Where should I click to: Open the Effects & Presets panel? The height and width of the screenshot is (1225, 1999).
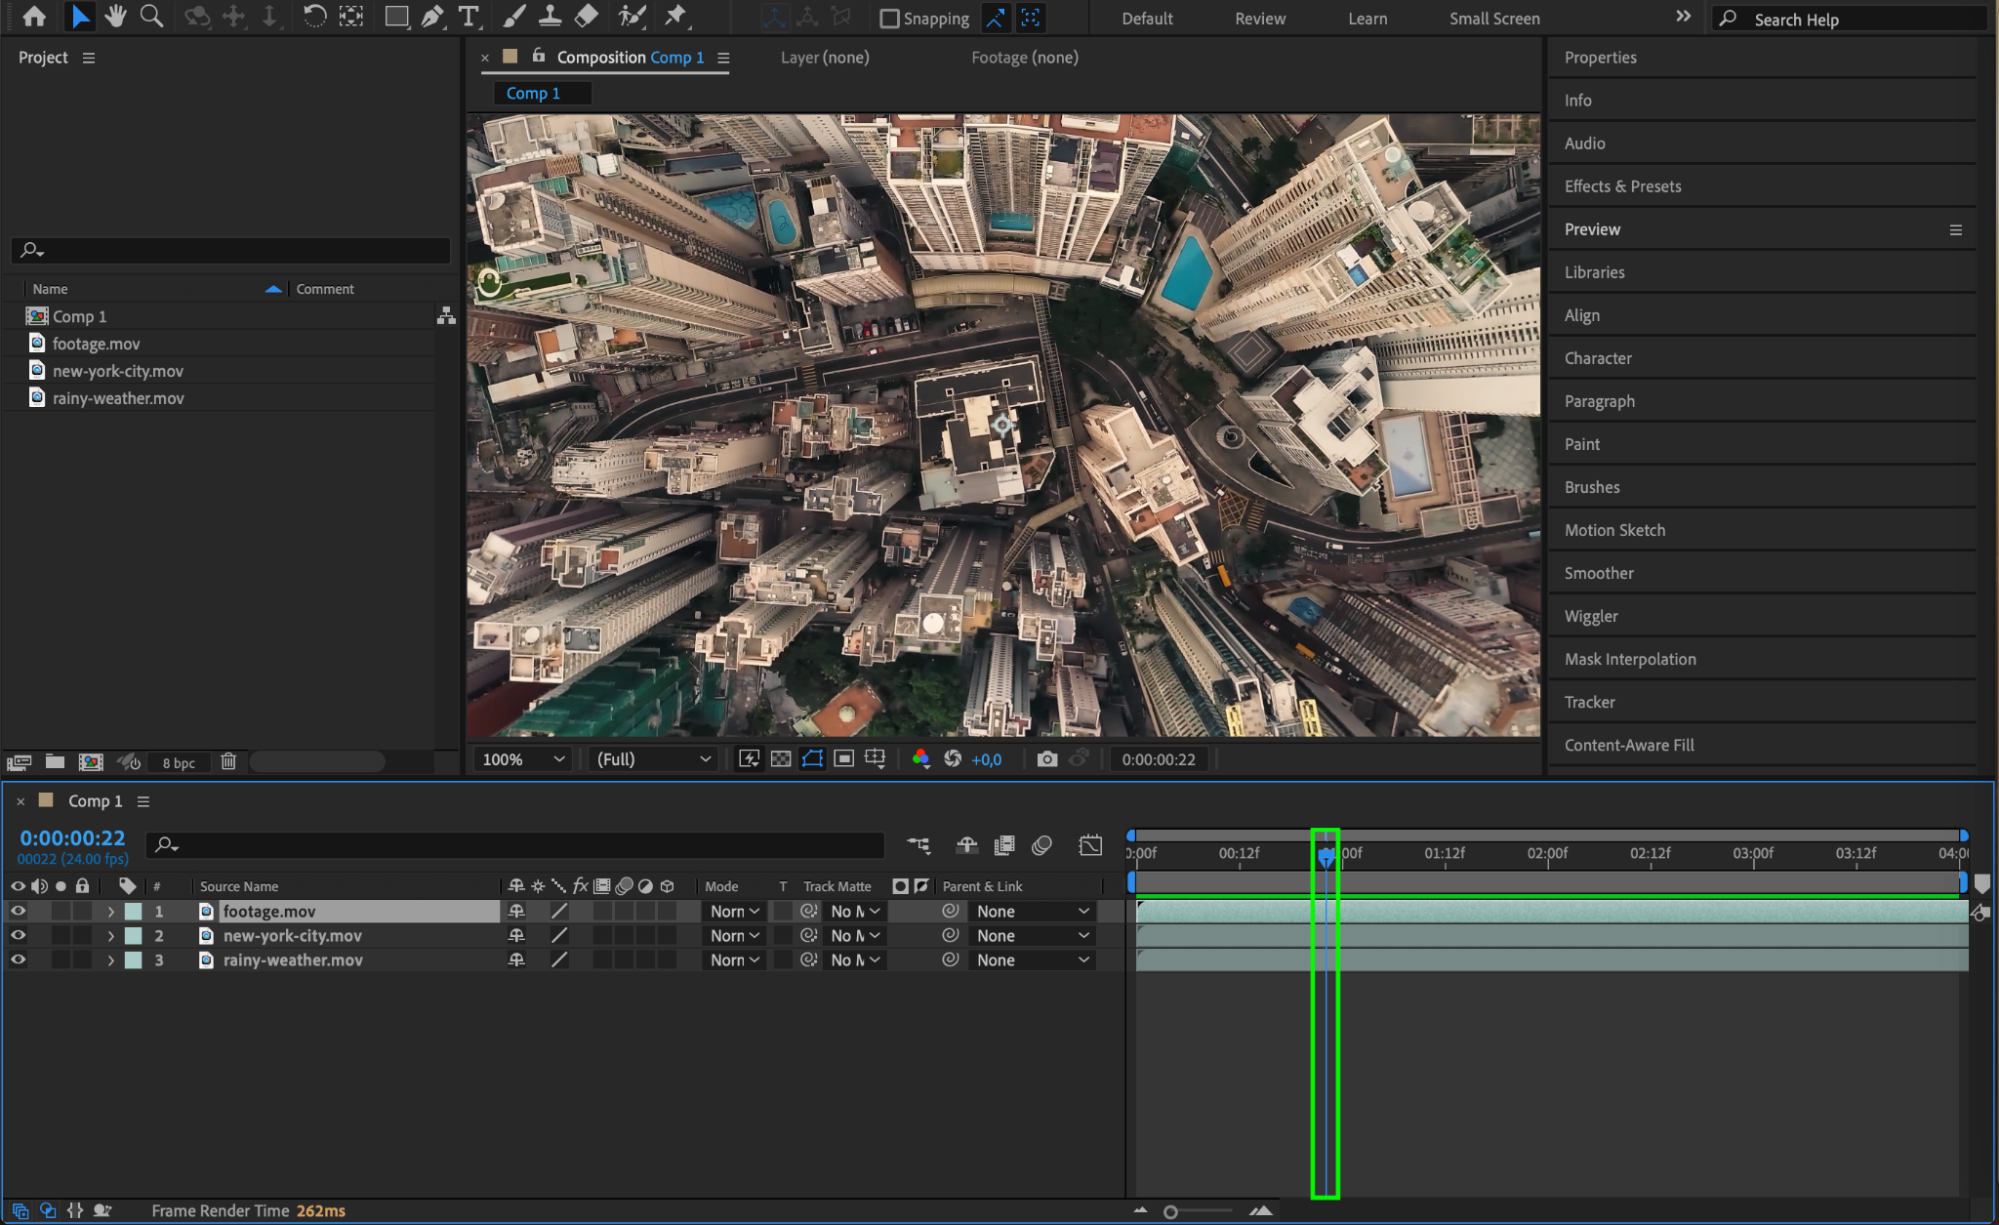click(x=1622, y=186)
